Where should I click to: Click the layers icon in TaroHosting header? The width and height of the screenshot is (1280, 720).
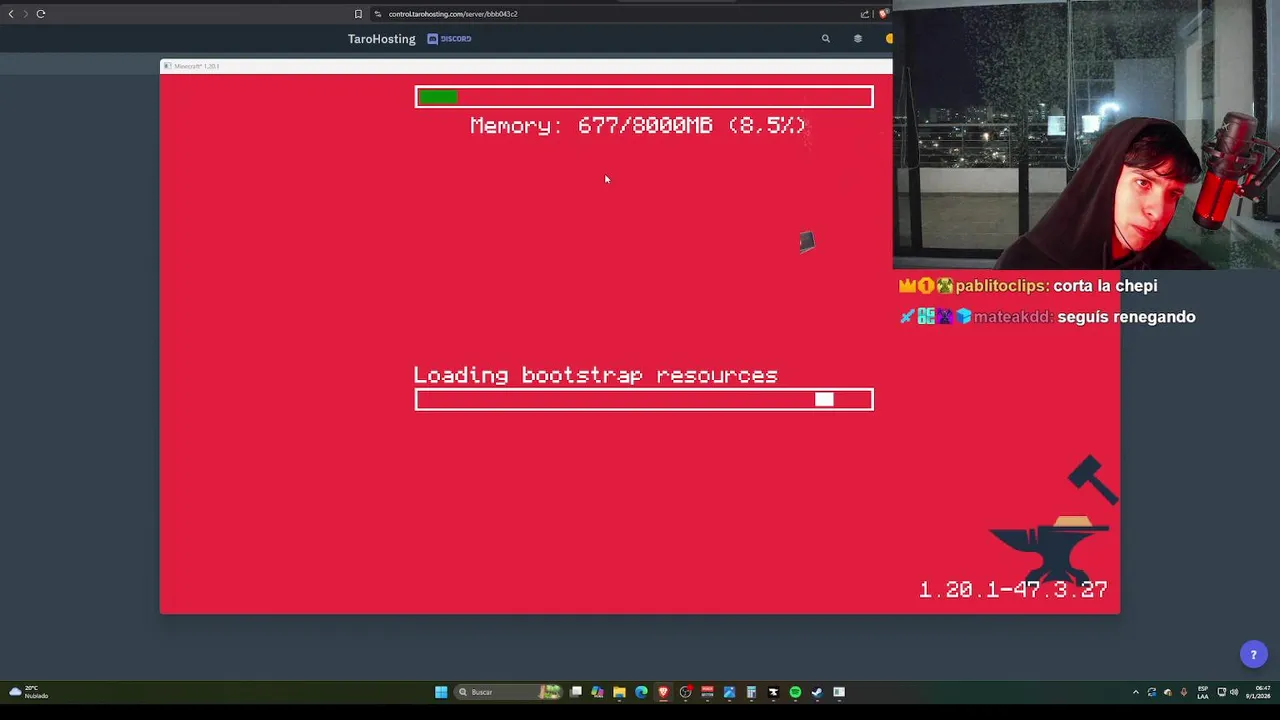point(858,39)
